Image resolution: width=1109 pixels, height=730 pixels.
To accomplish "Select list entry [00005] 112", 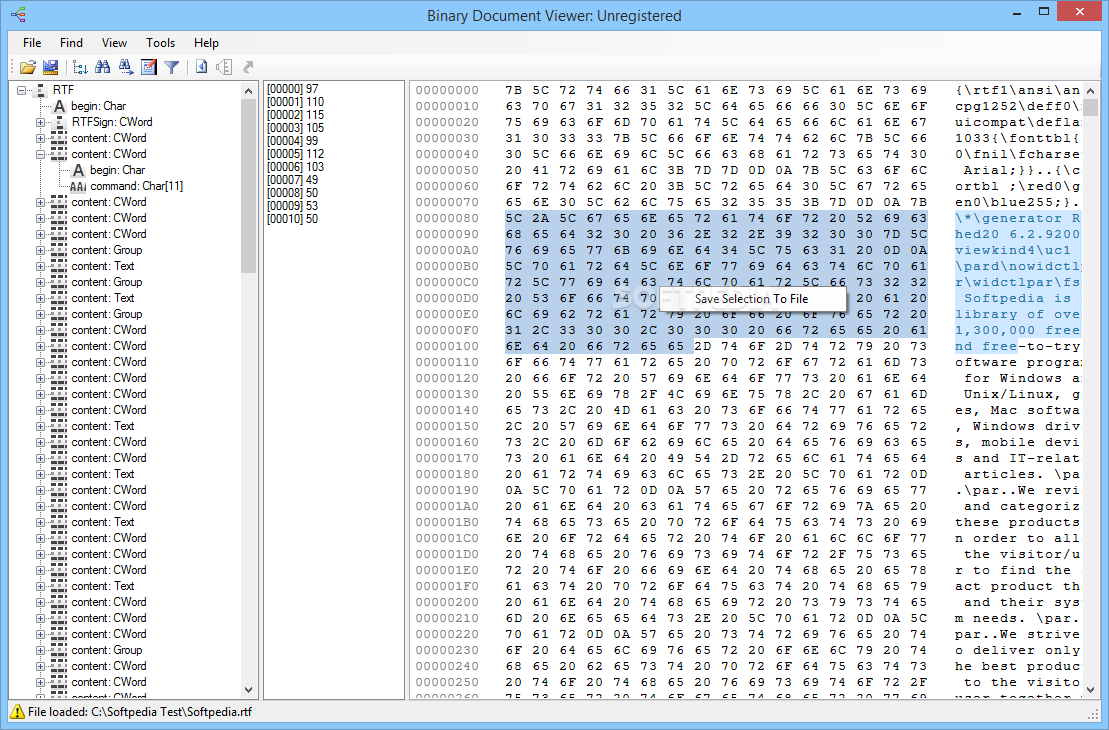I will [296, 153].
